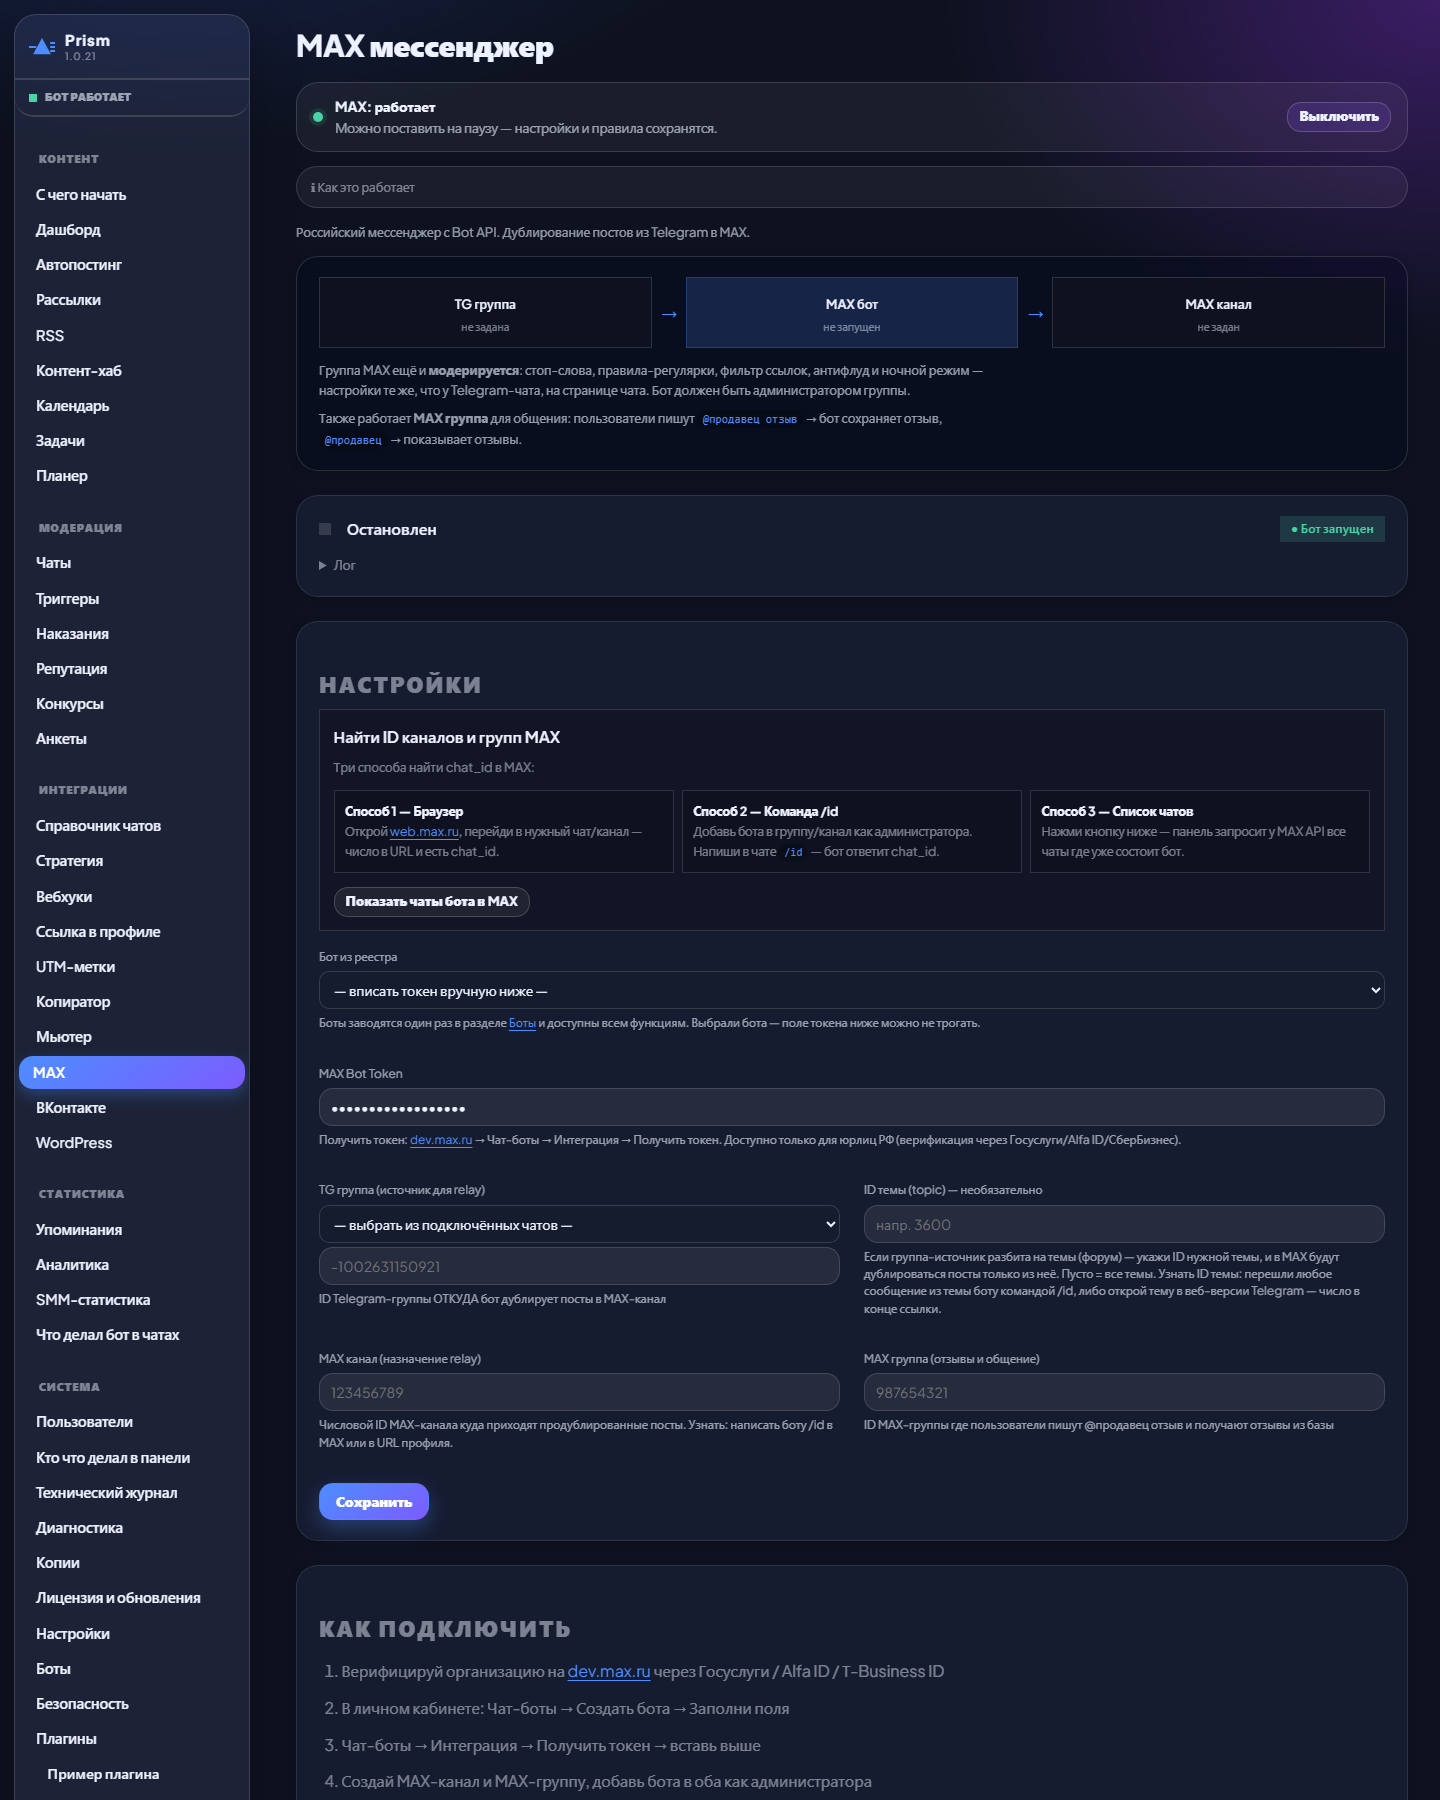Viewport: 1440px width, 1800px height.
Task: Click the Prism logo icon
Action: pos(42,46)
